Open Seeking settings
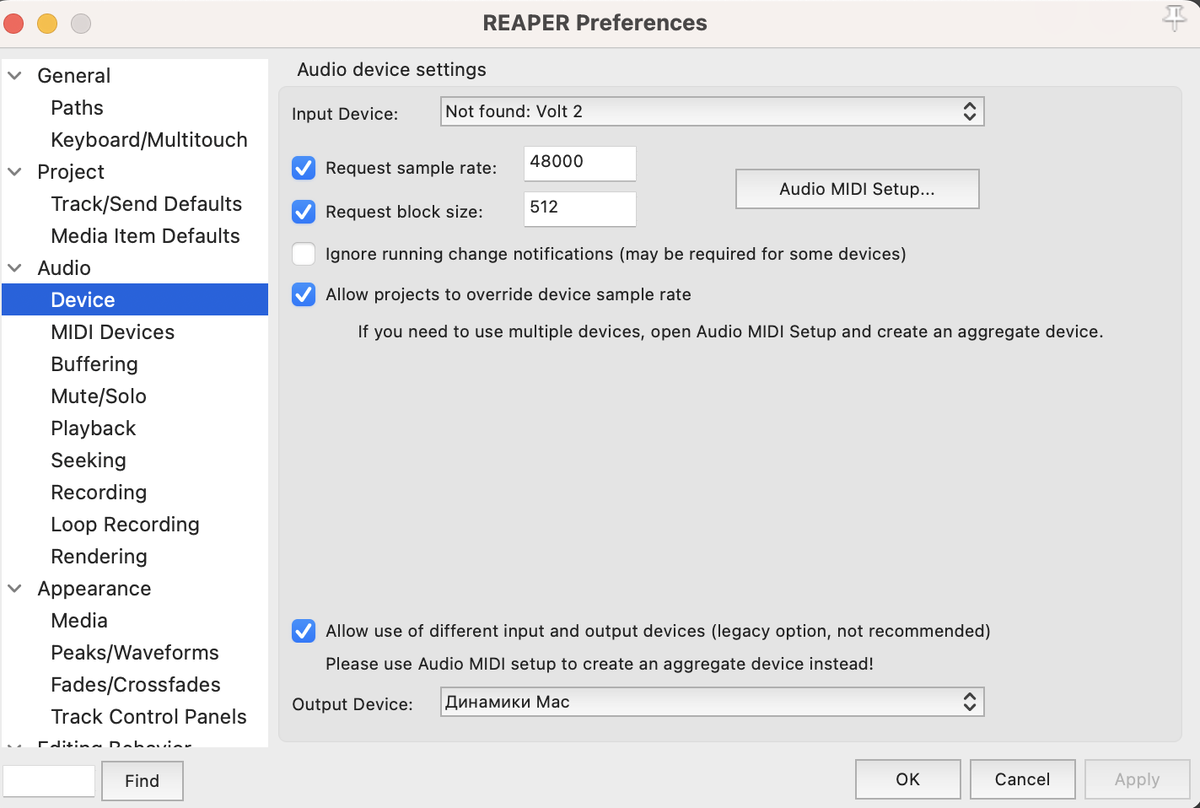 [x=88, y=460]
